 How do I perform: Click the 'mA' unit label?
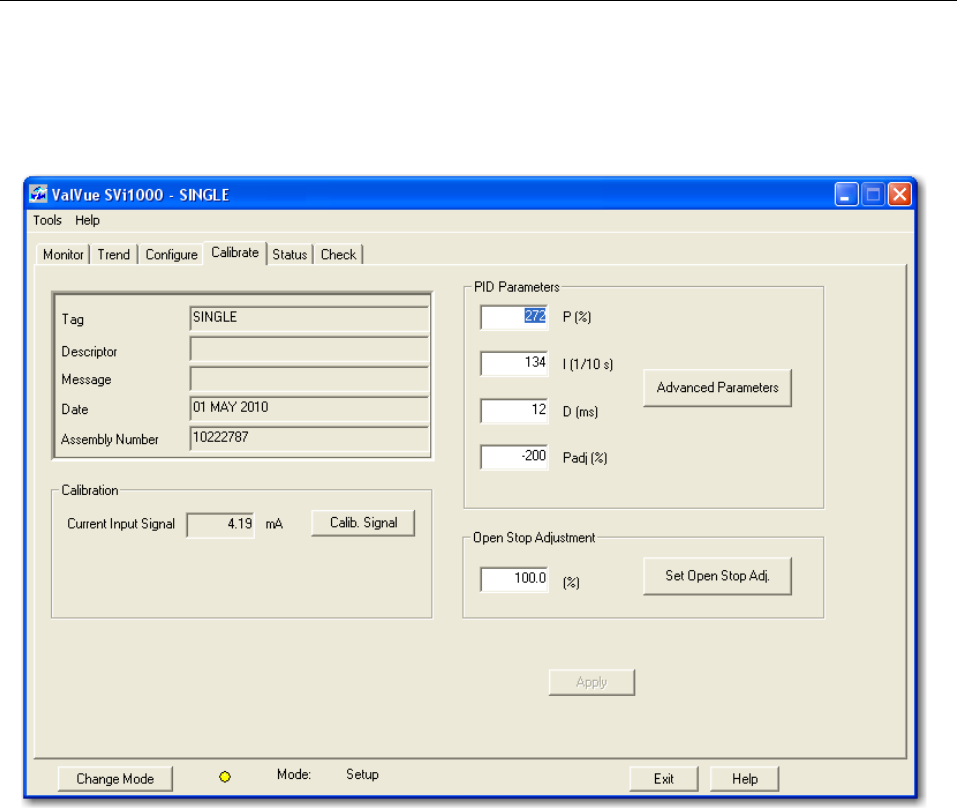tap(274, 524)
